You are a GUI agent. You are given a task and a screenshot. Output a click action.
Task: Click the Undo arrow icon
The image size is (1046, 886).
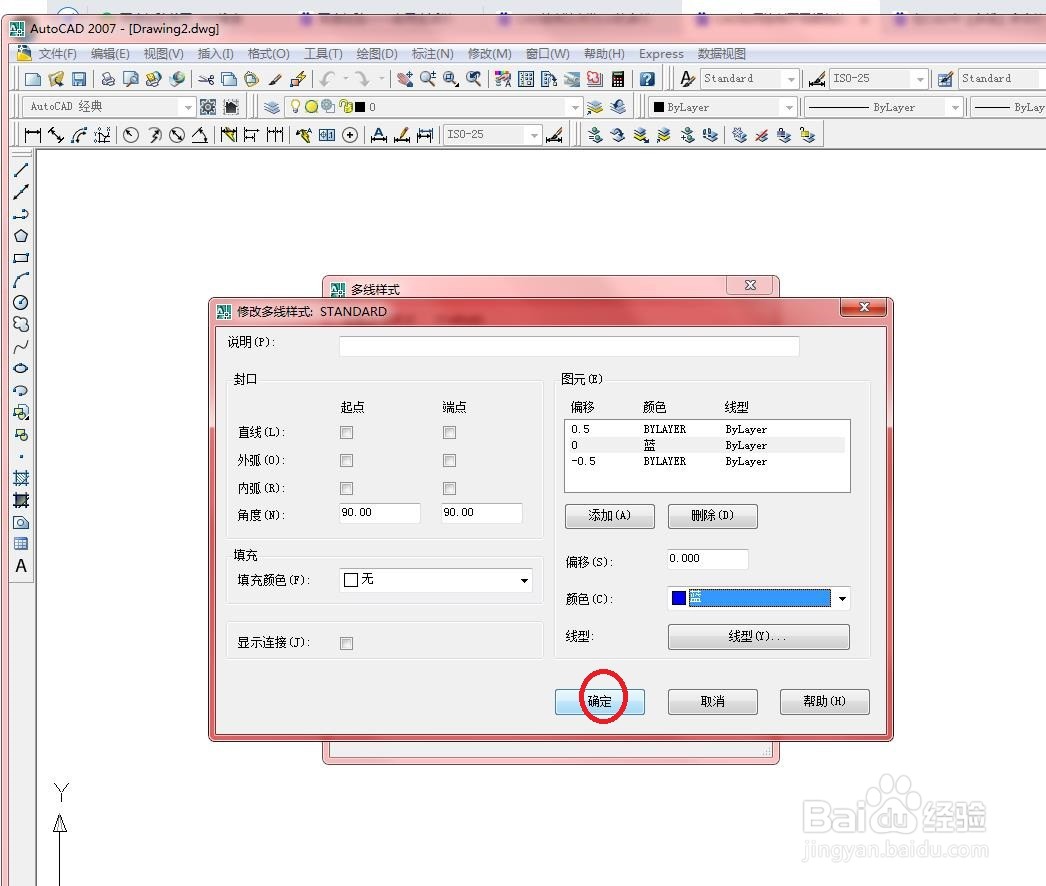click(x=326, y=79)
